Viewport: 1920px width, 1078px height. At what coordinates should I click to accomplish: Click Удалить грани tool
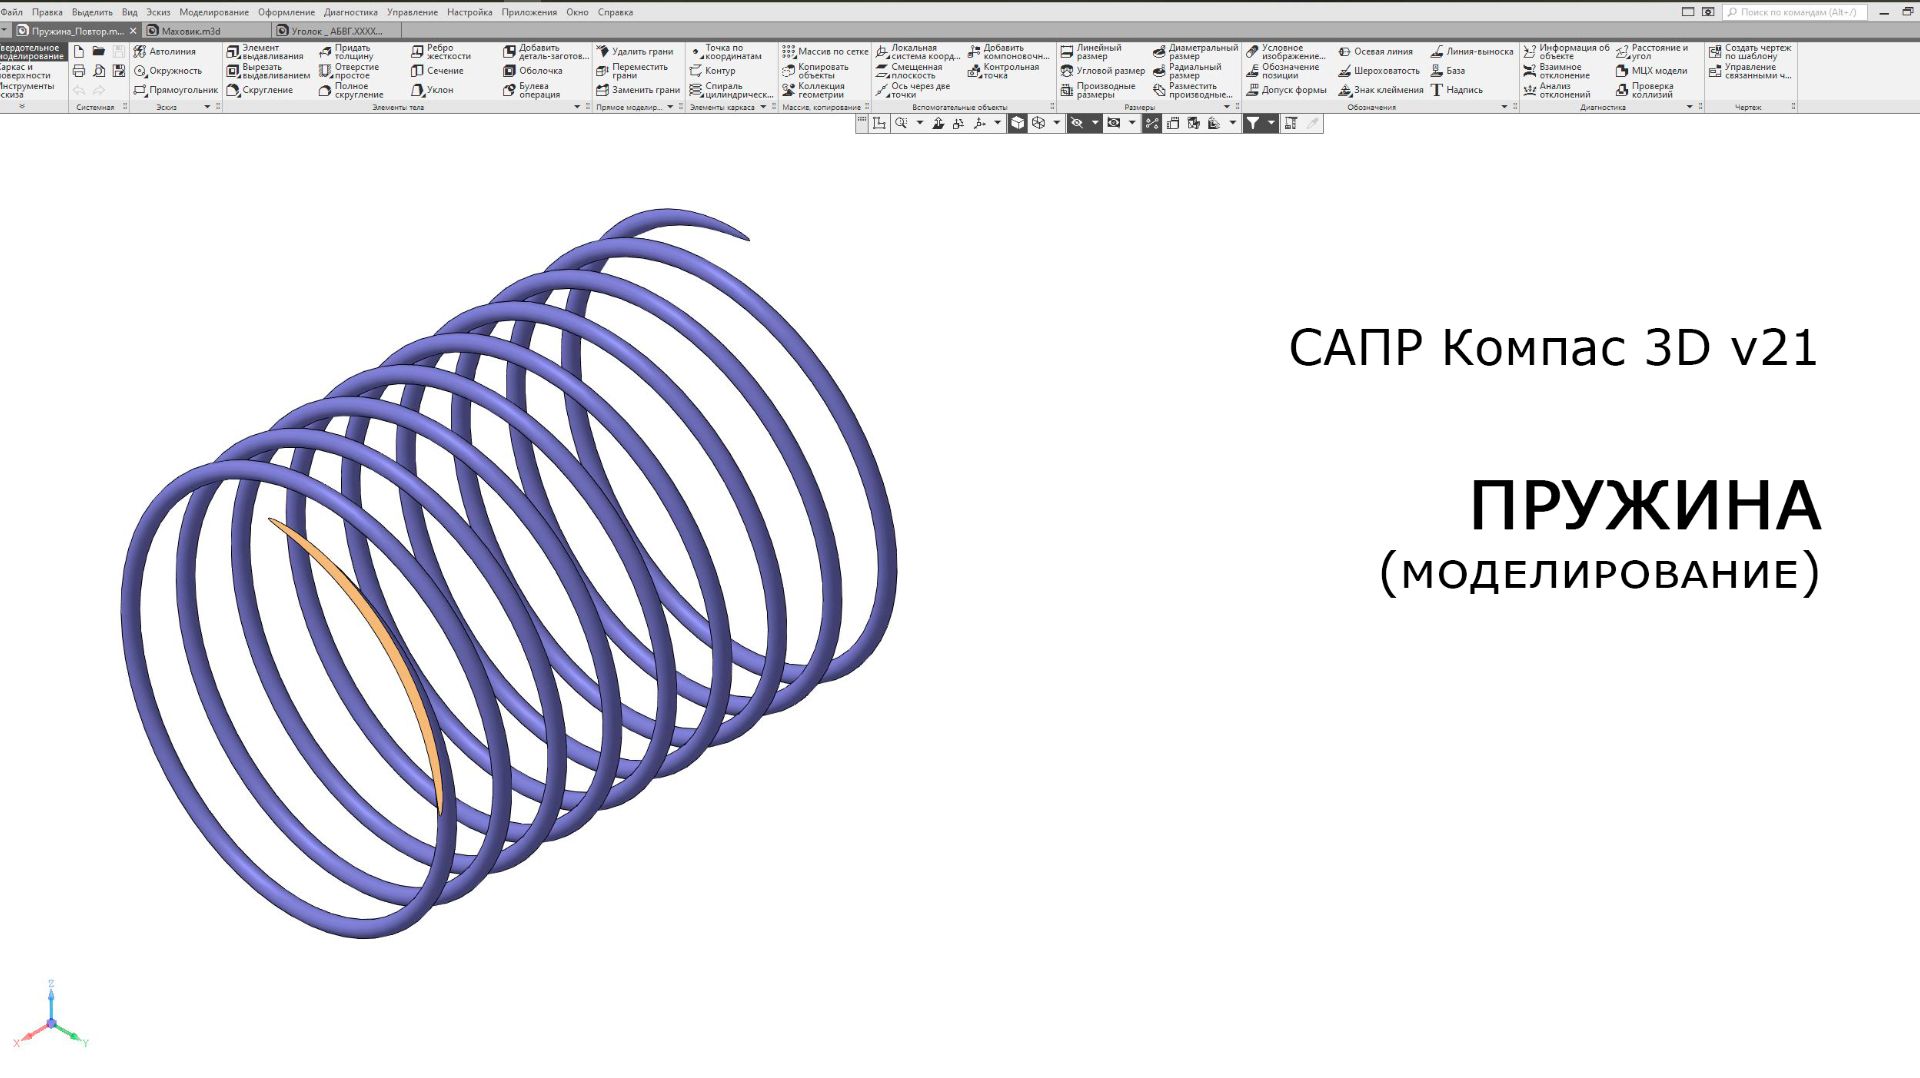pyautogui.click(x=635, y=51)
